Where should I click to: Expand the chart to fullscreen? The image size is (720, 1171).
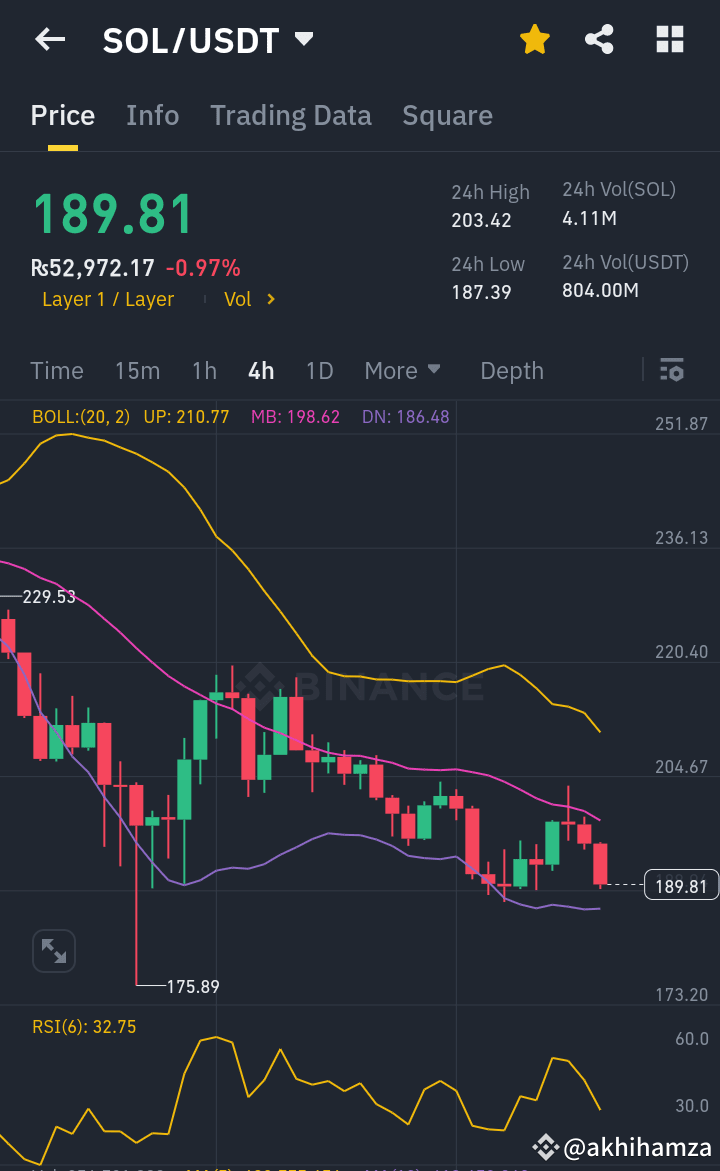tap(54, 951)
